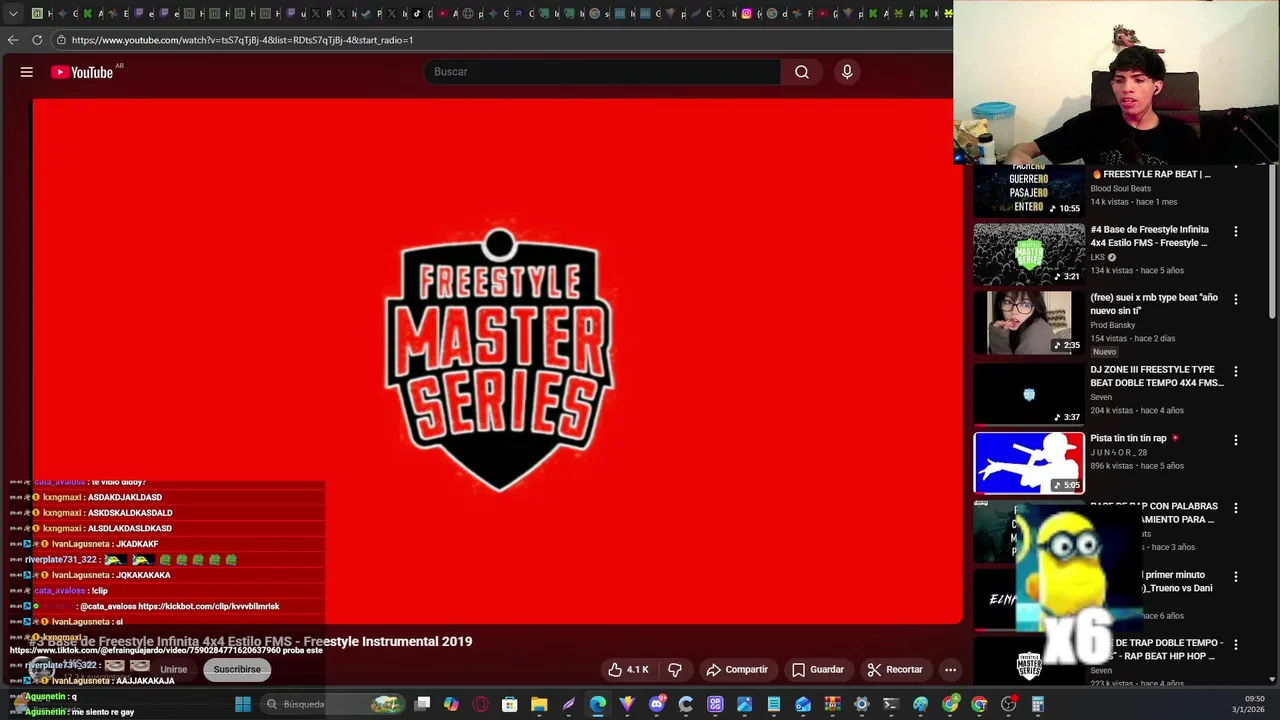The width and height of the screenshot is (1280, 720).
Task: Go to YouTube home via logo
Action: (83, 72)
